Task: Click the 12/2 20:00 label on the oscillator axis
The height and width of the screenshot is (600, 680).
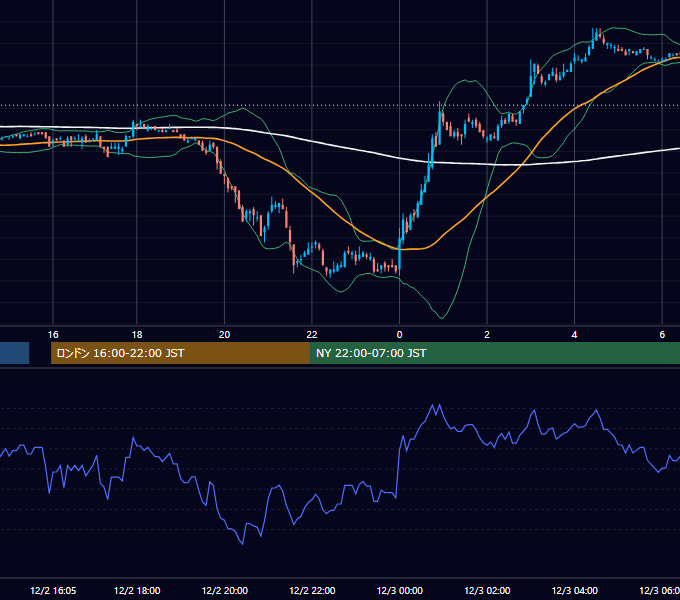Action: 225,590
